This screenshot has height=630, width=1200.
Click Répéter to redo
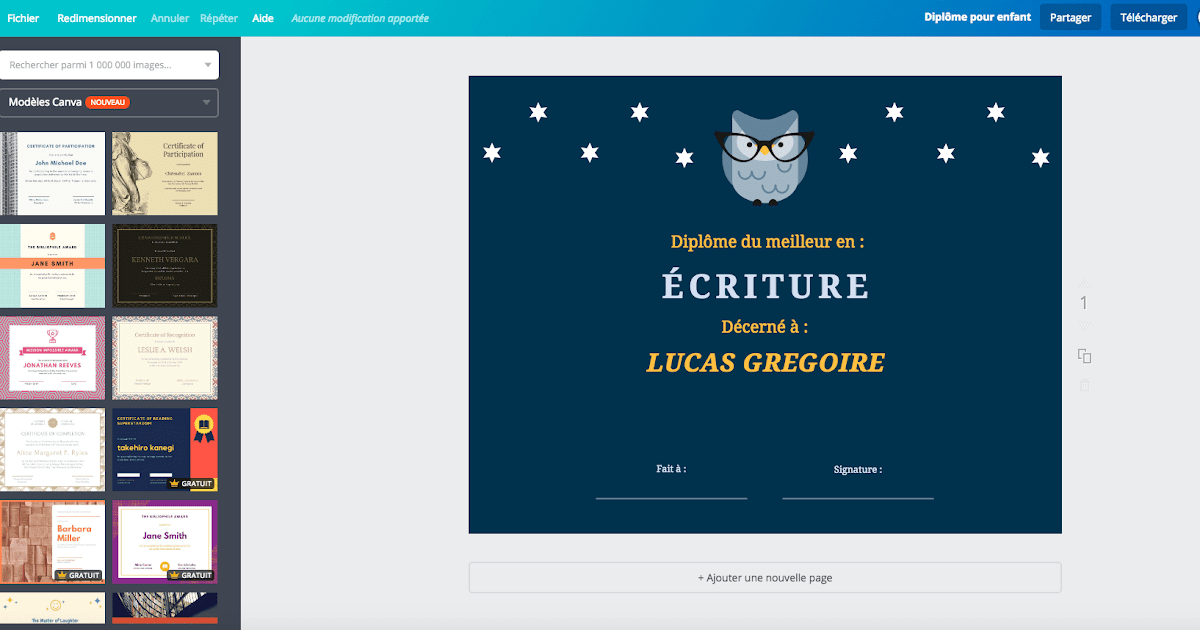click(x=219, y=18)
